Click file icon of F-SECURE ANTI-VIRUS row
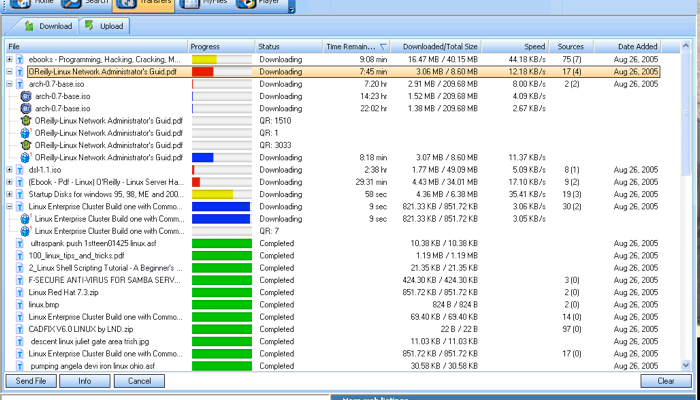The height and width of the screenshot is (400, 700). [20, 280]
